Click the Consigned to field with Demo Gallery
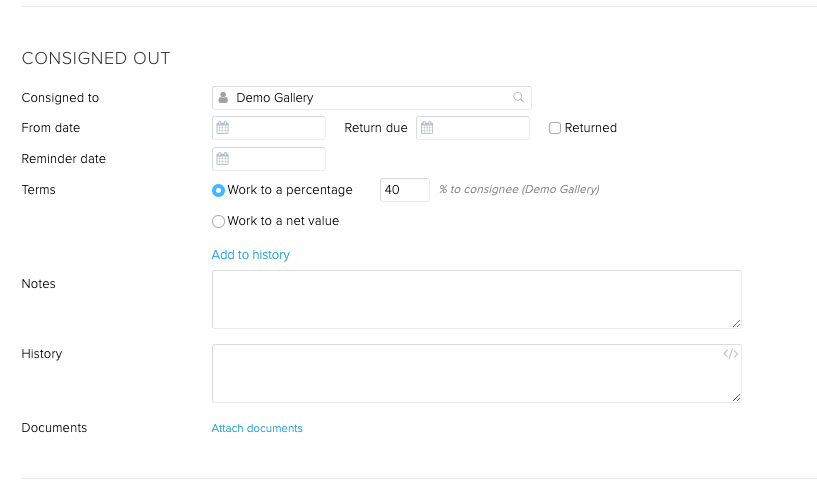This screenshot has width=817, height=494. tap(372, 98)
